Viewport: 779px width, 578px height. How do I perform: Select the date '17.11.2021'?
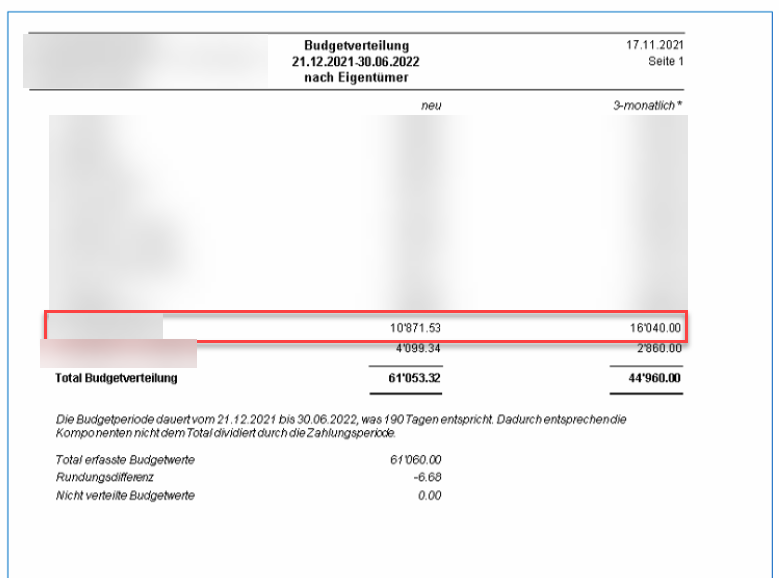[654, 45]
